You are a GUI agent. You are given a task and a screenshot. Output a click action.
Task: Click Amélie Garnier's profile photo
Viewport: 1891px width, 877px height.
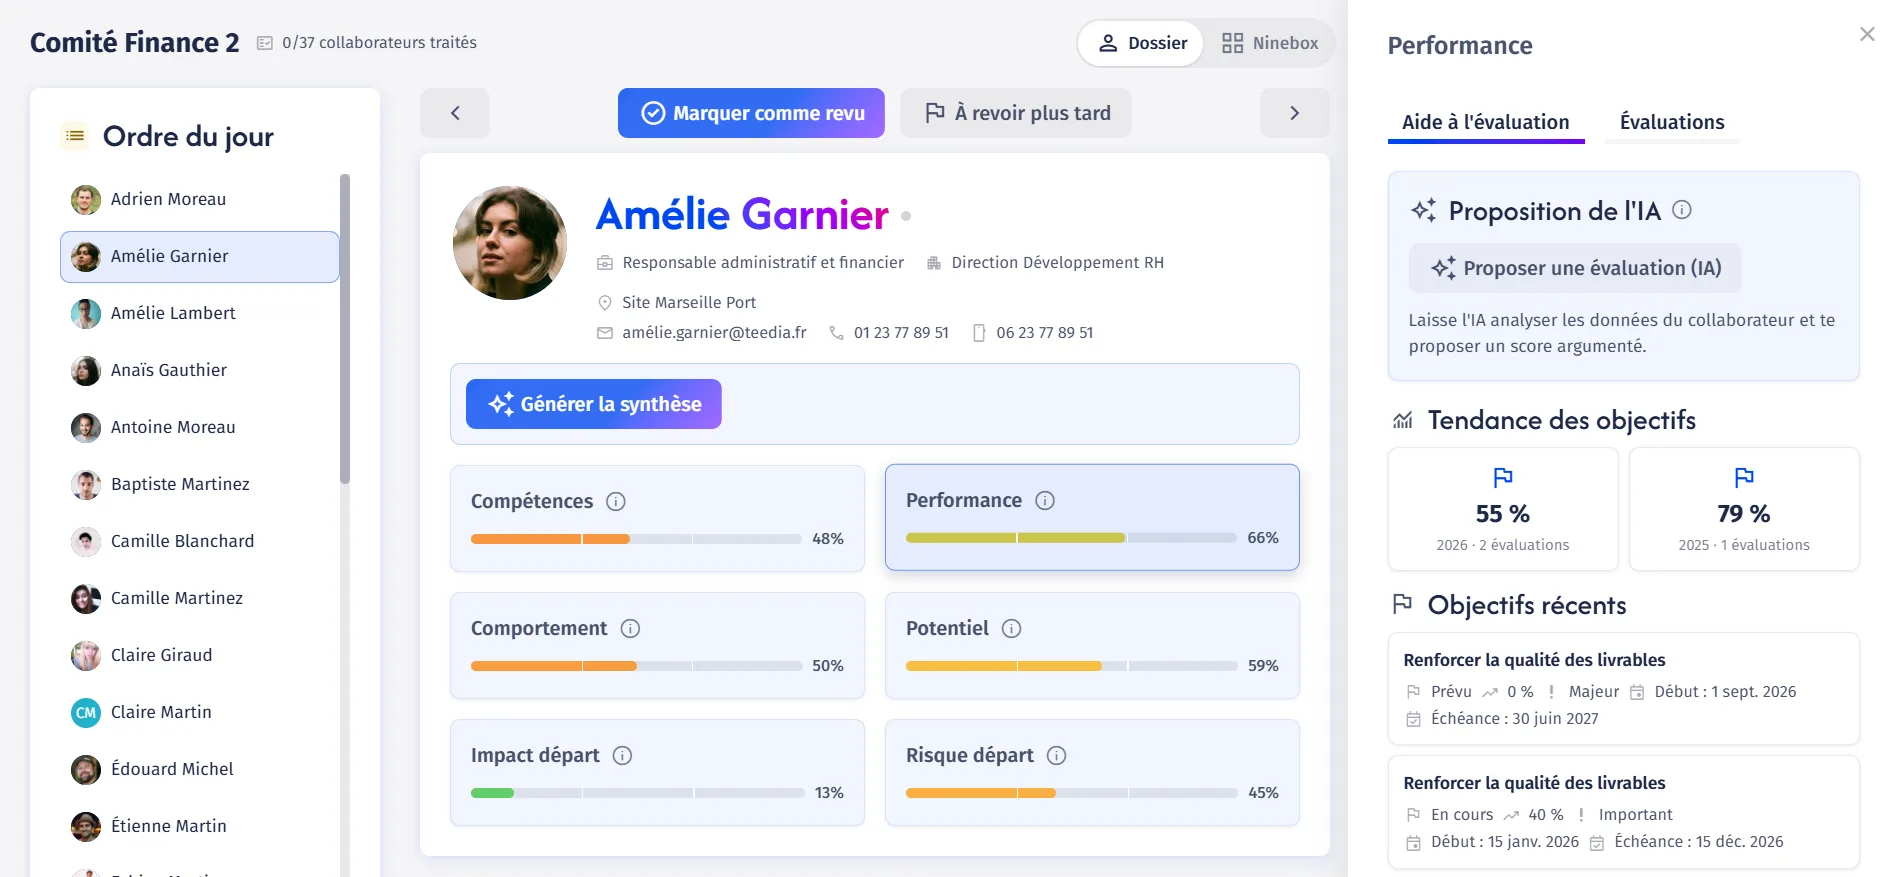510,243
